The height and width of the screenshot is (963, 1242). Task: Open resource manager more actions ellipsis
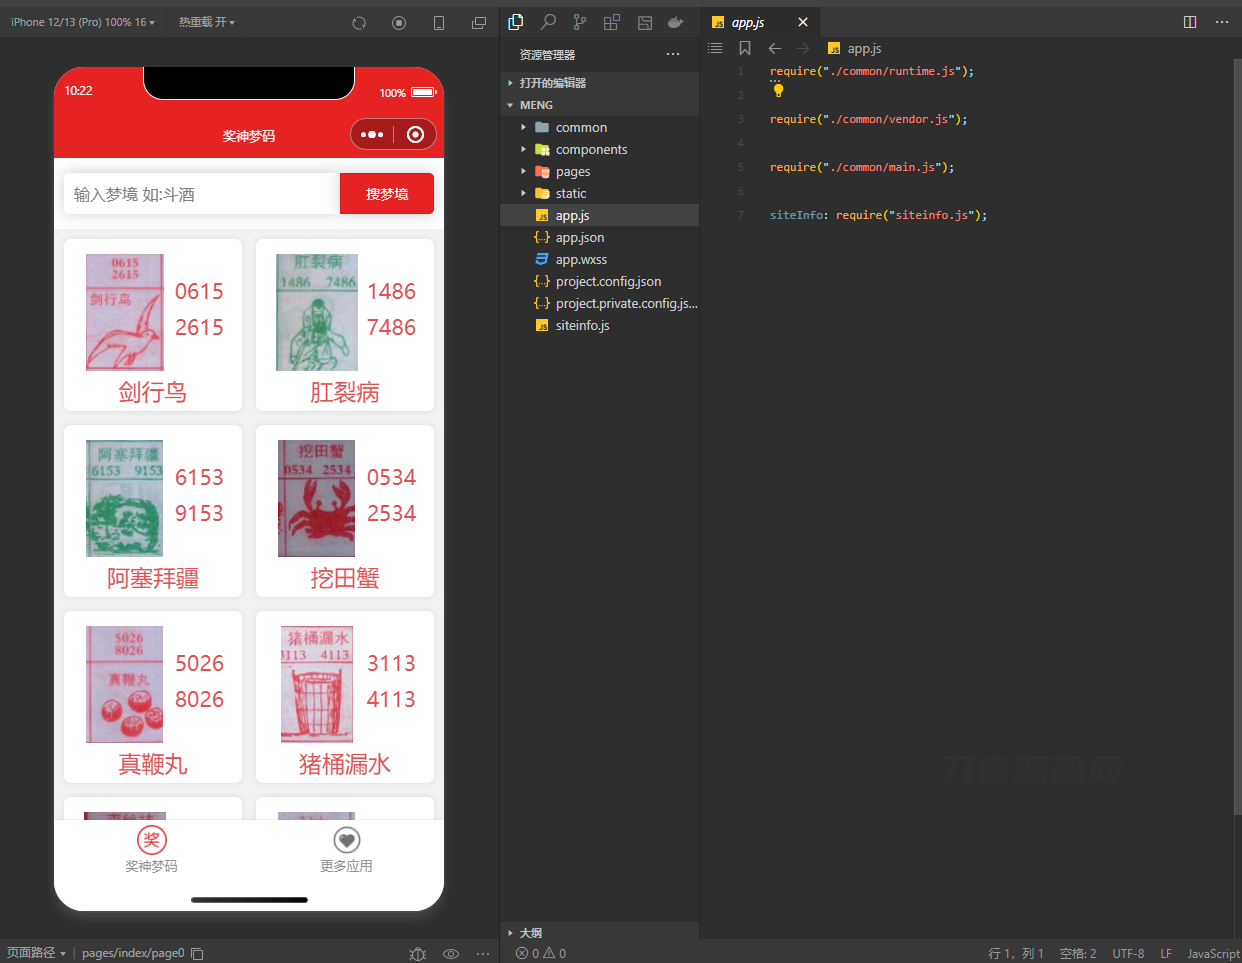[673, 54]
